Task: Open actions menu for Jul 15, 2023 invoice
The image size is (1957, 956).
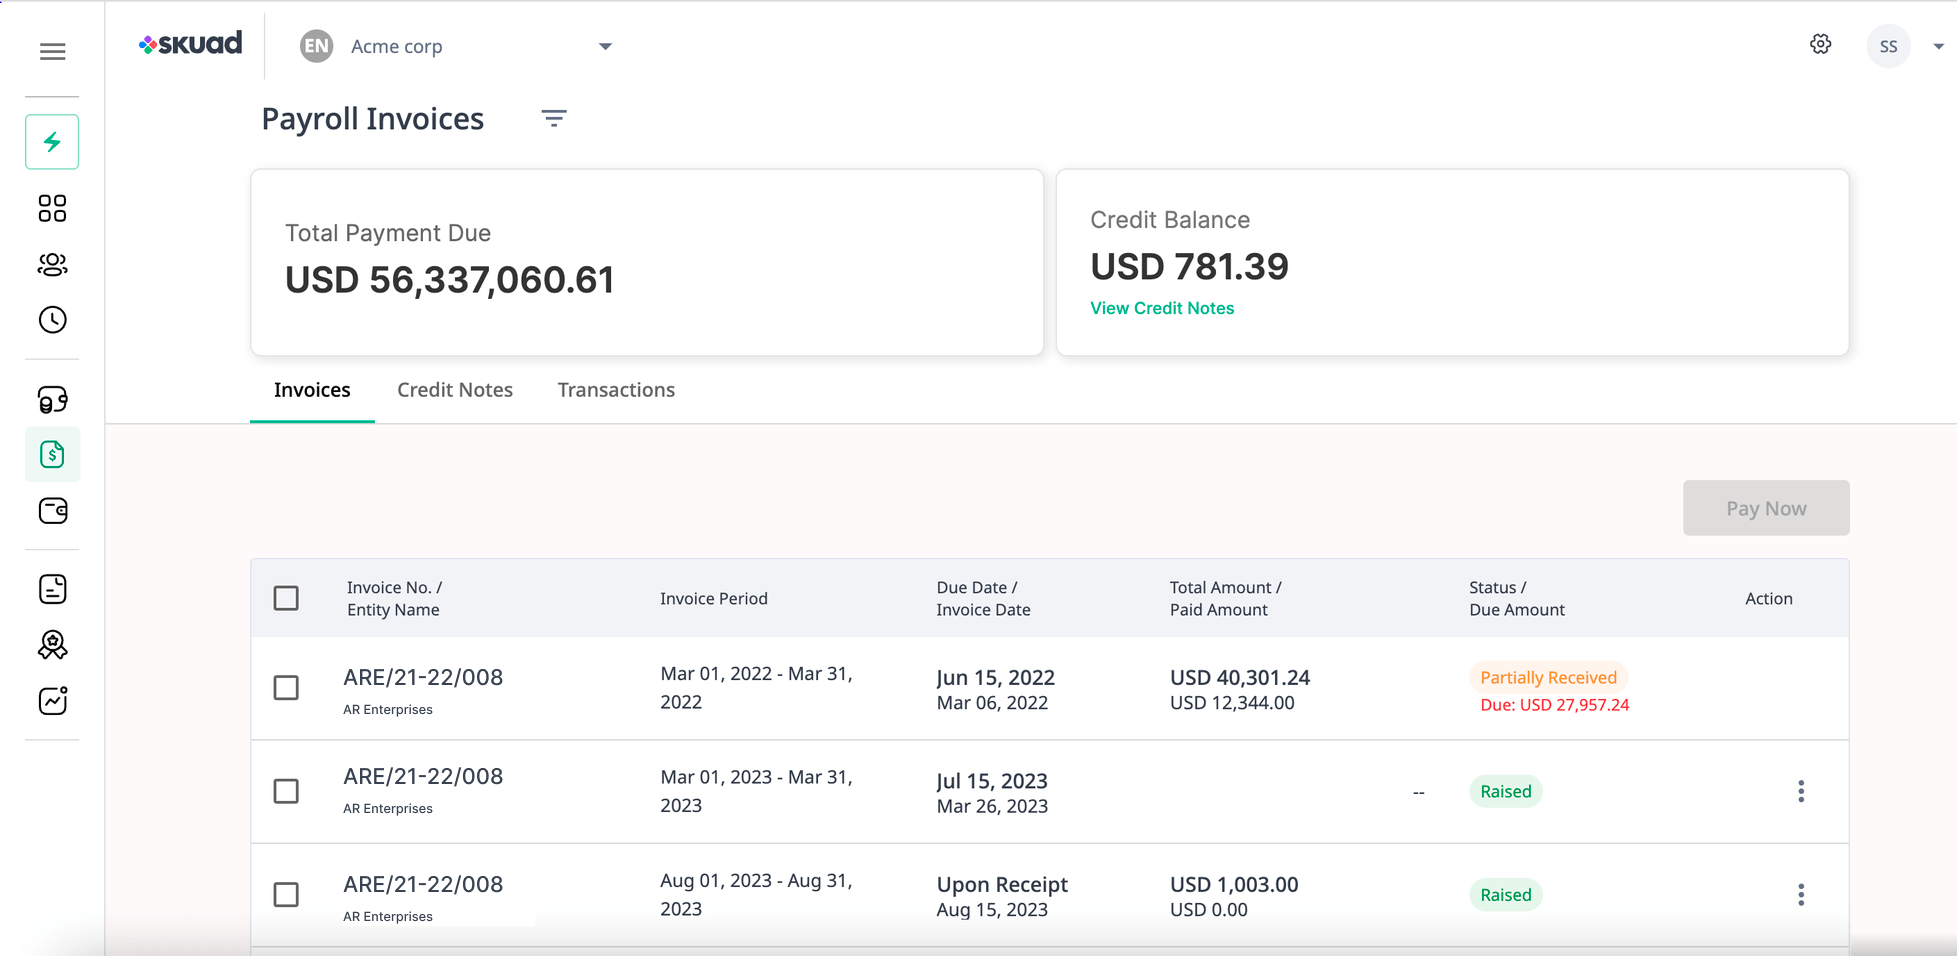Action: [x=1800, y=791]
